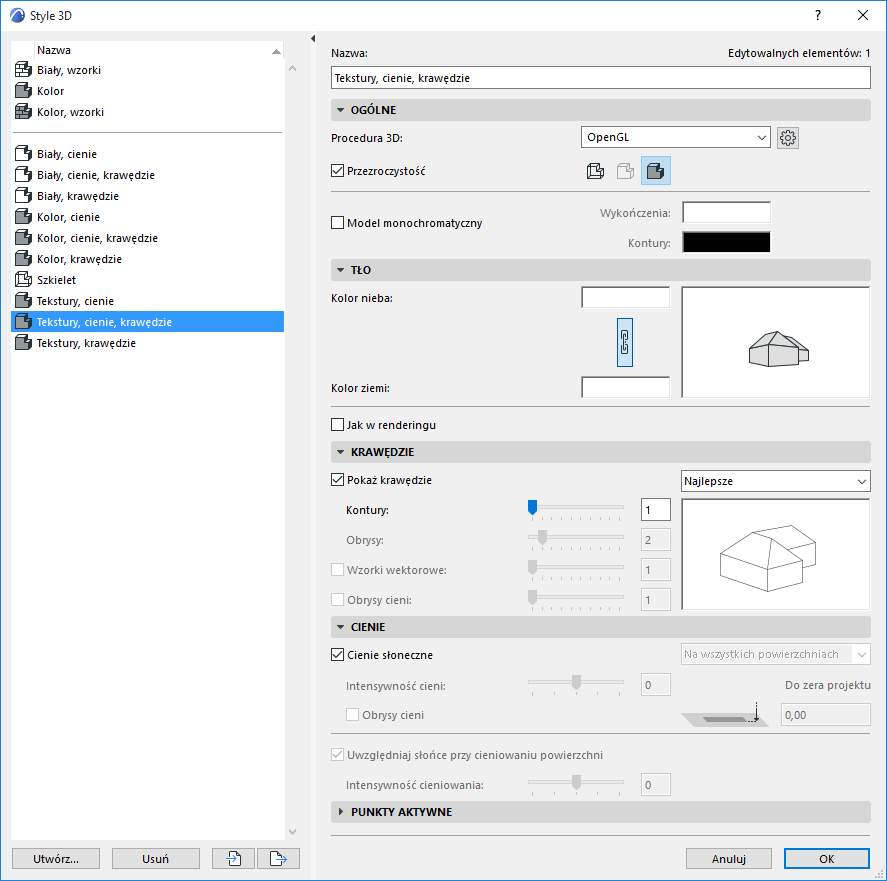887x881 pixels.
Task: Select Tekstury, cienie, krawędzie style
Action: point(148,321)
